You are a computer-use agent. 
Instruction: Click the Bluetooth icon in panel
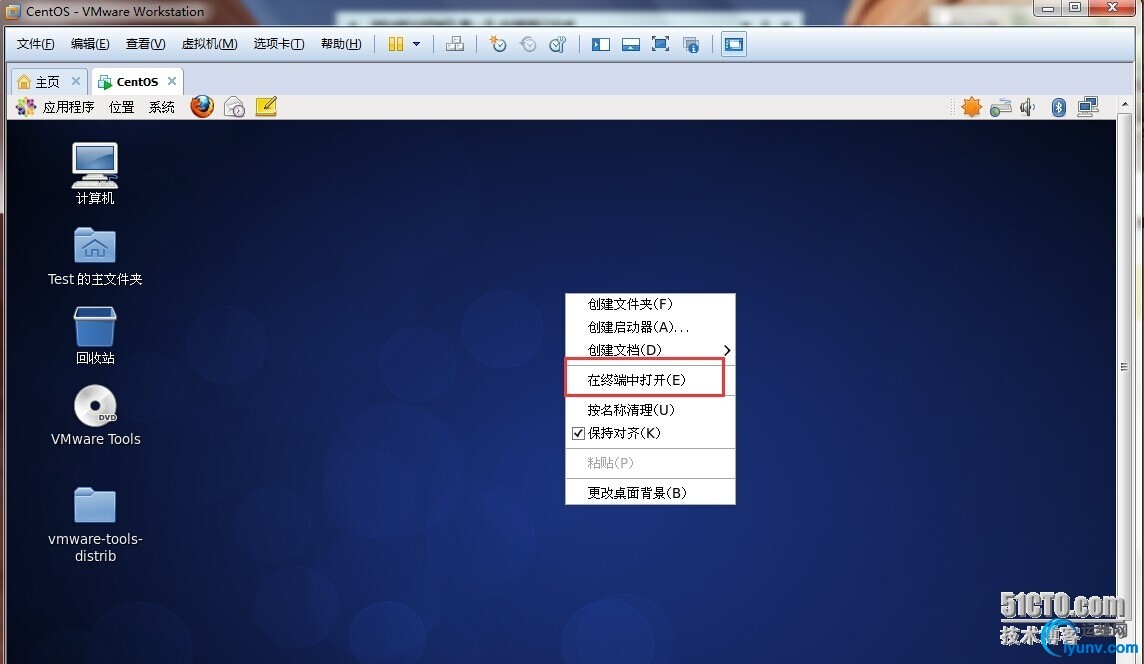[1059, 107]
